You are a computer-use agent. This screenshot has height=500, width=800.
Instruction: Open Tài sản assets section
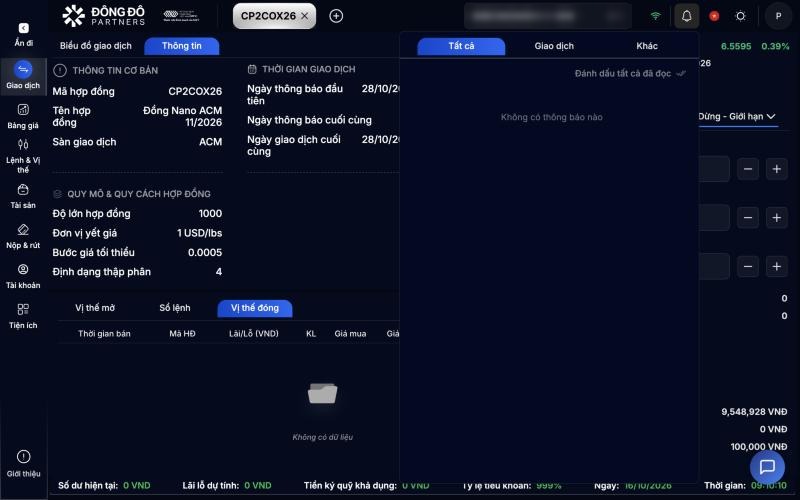23,196
